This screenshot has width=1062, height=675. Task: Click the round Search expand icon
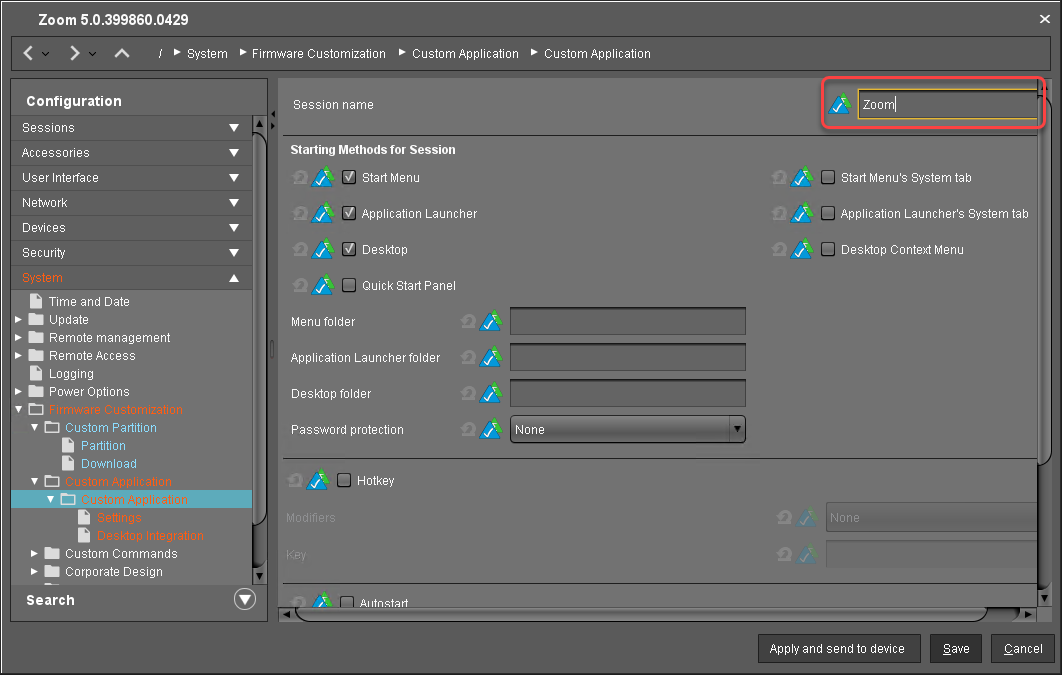click(244, 600)
